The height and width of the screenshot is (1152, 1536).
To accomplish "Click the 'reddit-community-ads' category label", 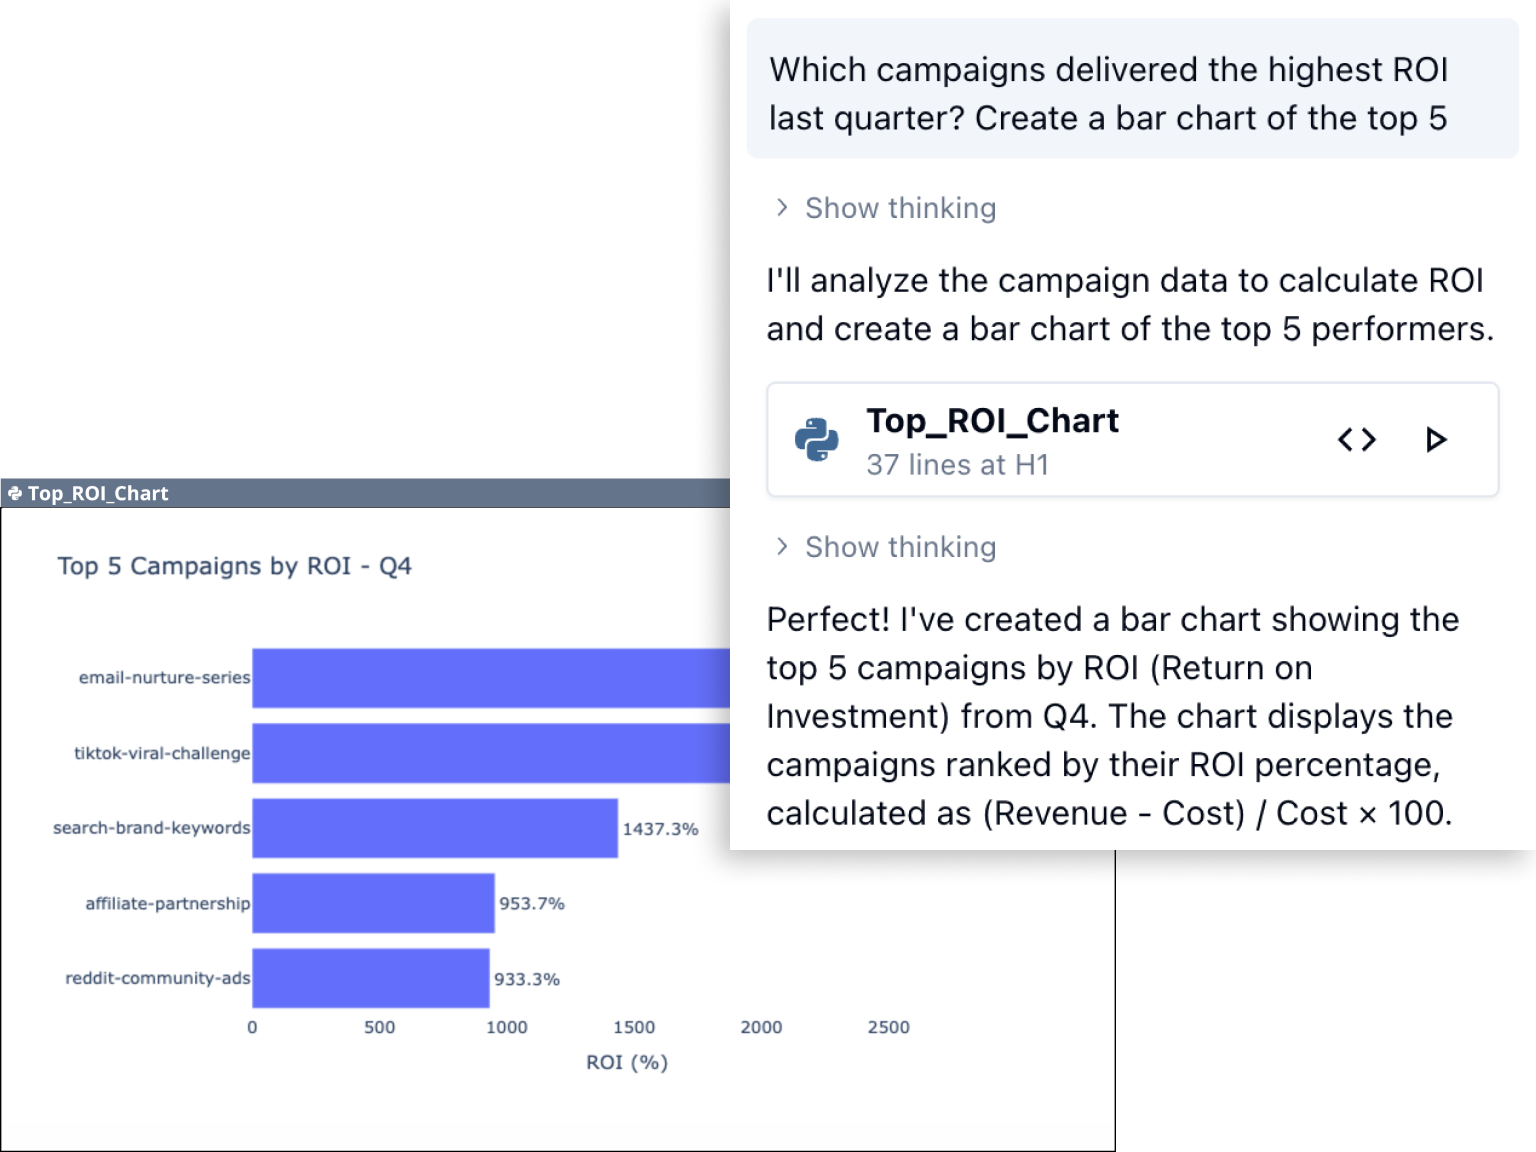I will click(x=157, y=979).
